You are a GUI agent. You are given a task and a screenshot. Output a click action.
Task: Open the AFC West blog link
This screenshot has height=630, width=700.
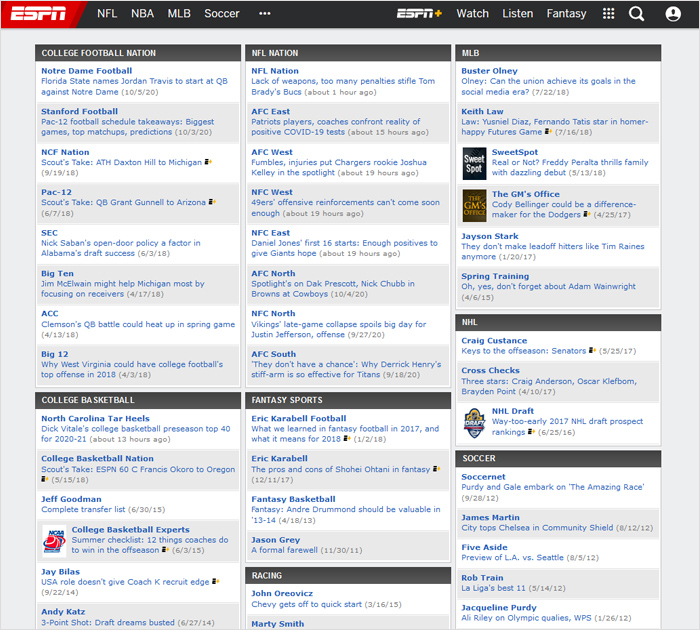click(272, 152)
